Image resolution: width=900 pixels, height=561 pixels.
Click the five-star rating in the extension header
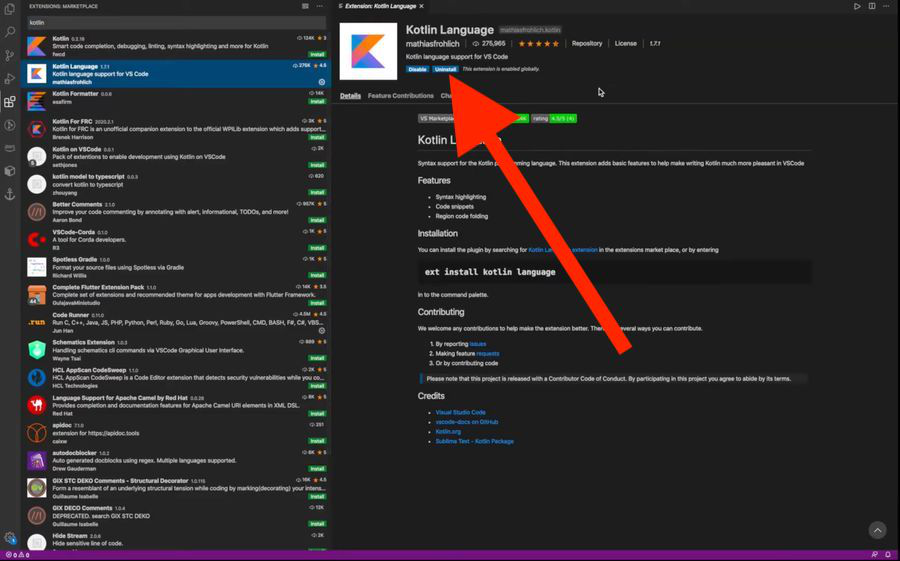(538, 44)
